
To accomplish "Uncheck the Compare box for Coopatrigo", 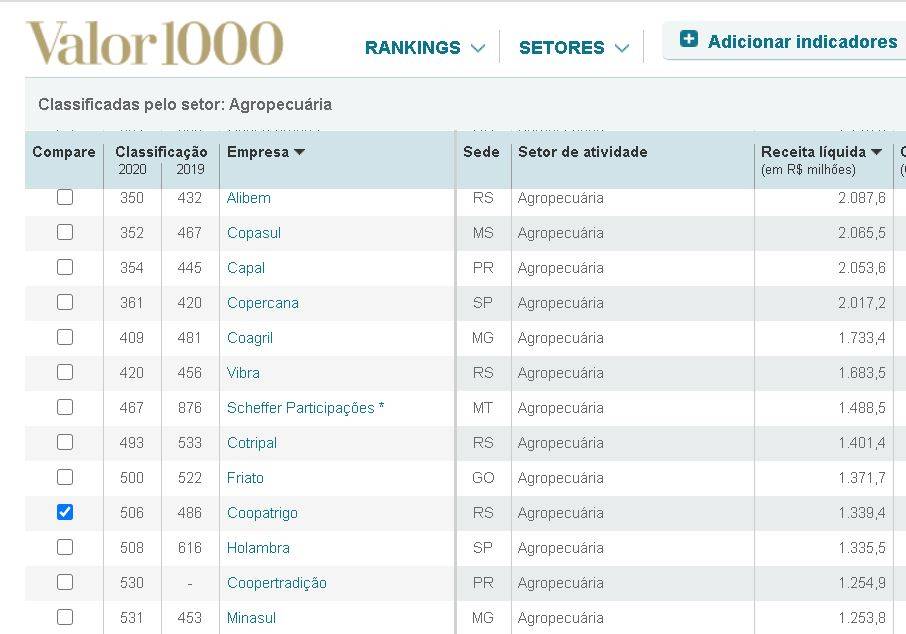I will [x=65, y=512].
